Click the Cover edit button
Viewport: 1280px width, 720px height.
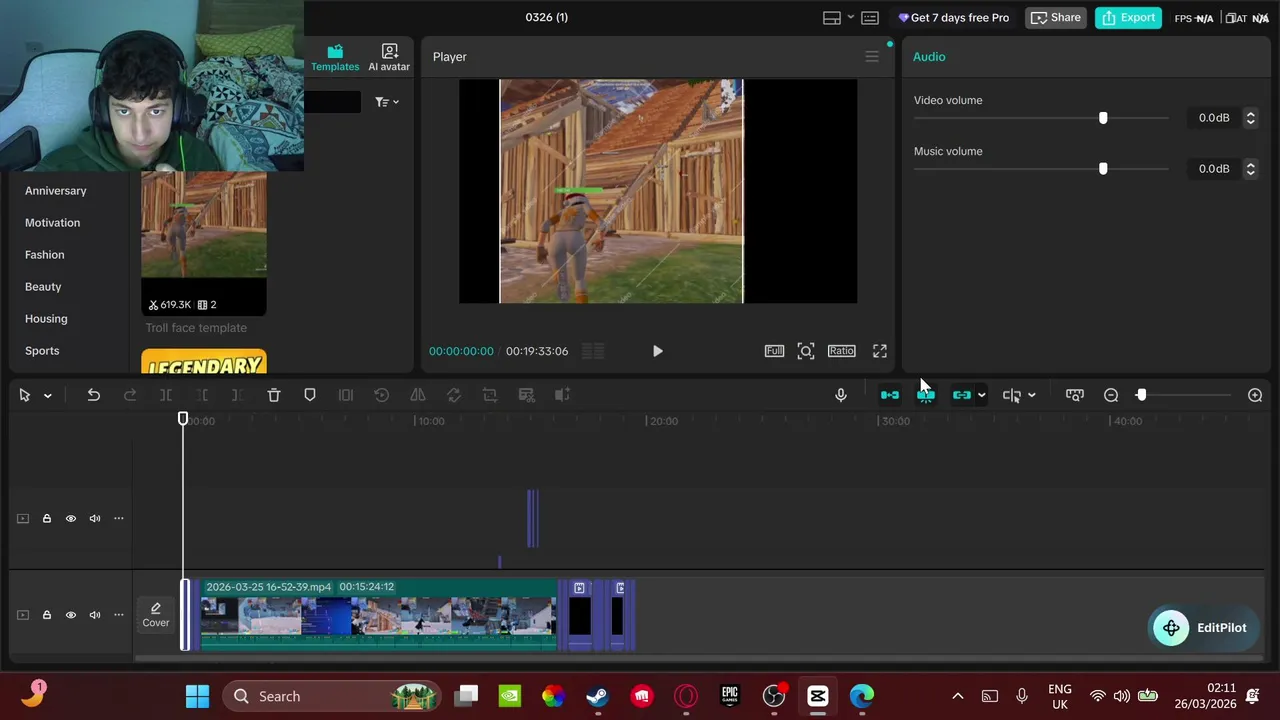155,615
